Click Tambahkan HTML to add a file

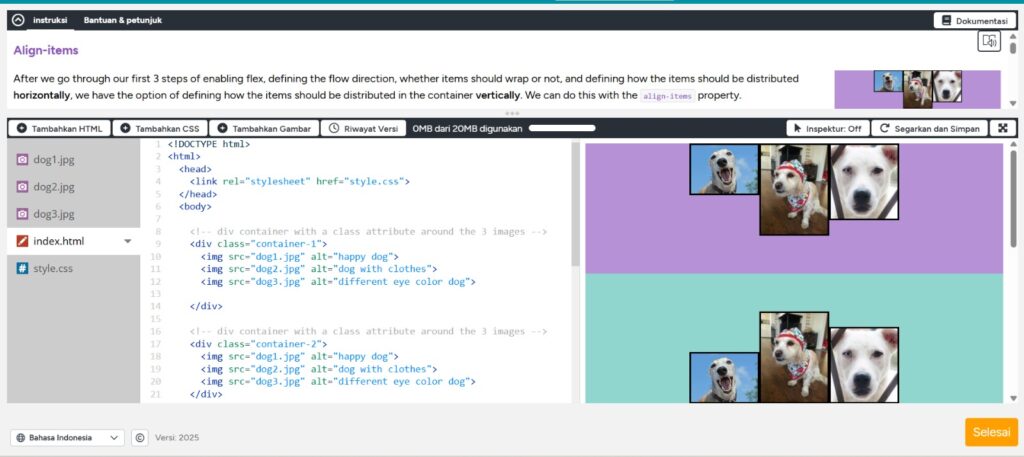[x=59, y=128]
